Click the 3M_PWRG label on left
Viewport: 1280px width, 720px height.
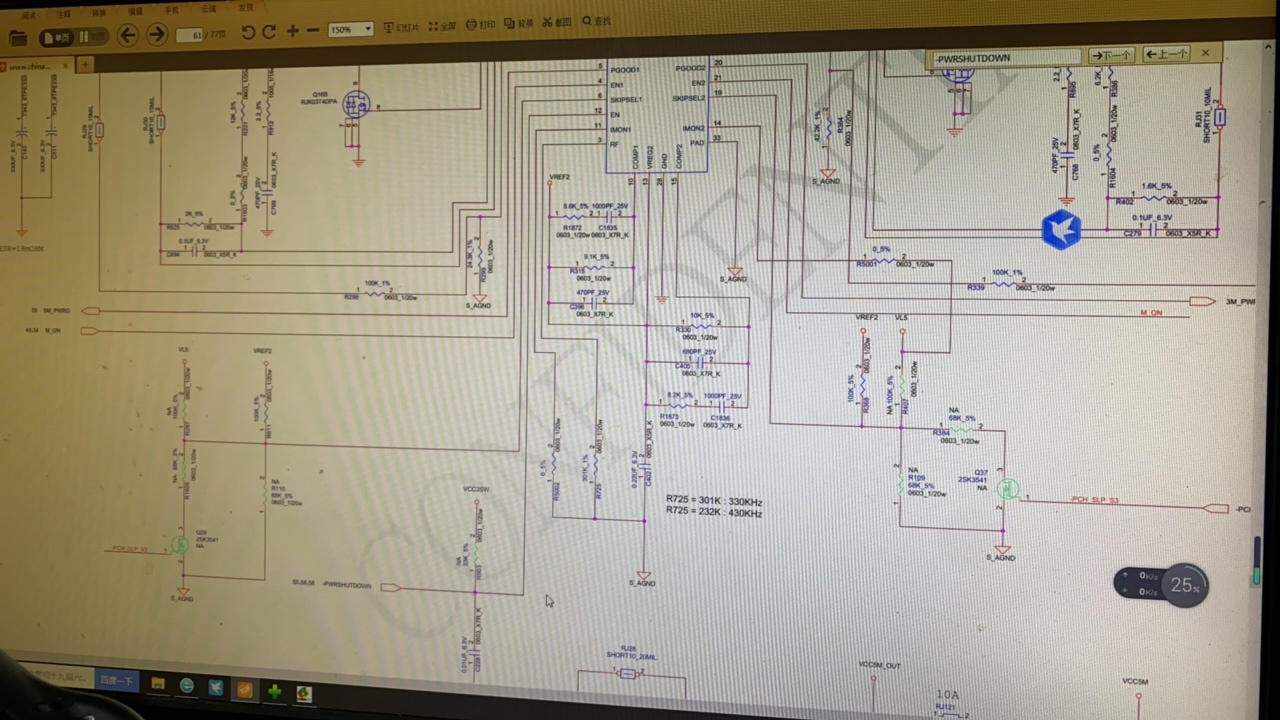coord(57,311)
